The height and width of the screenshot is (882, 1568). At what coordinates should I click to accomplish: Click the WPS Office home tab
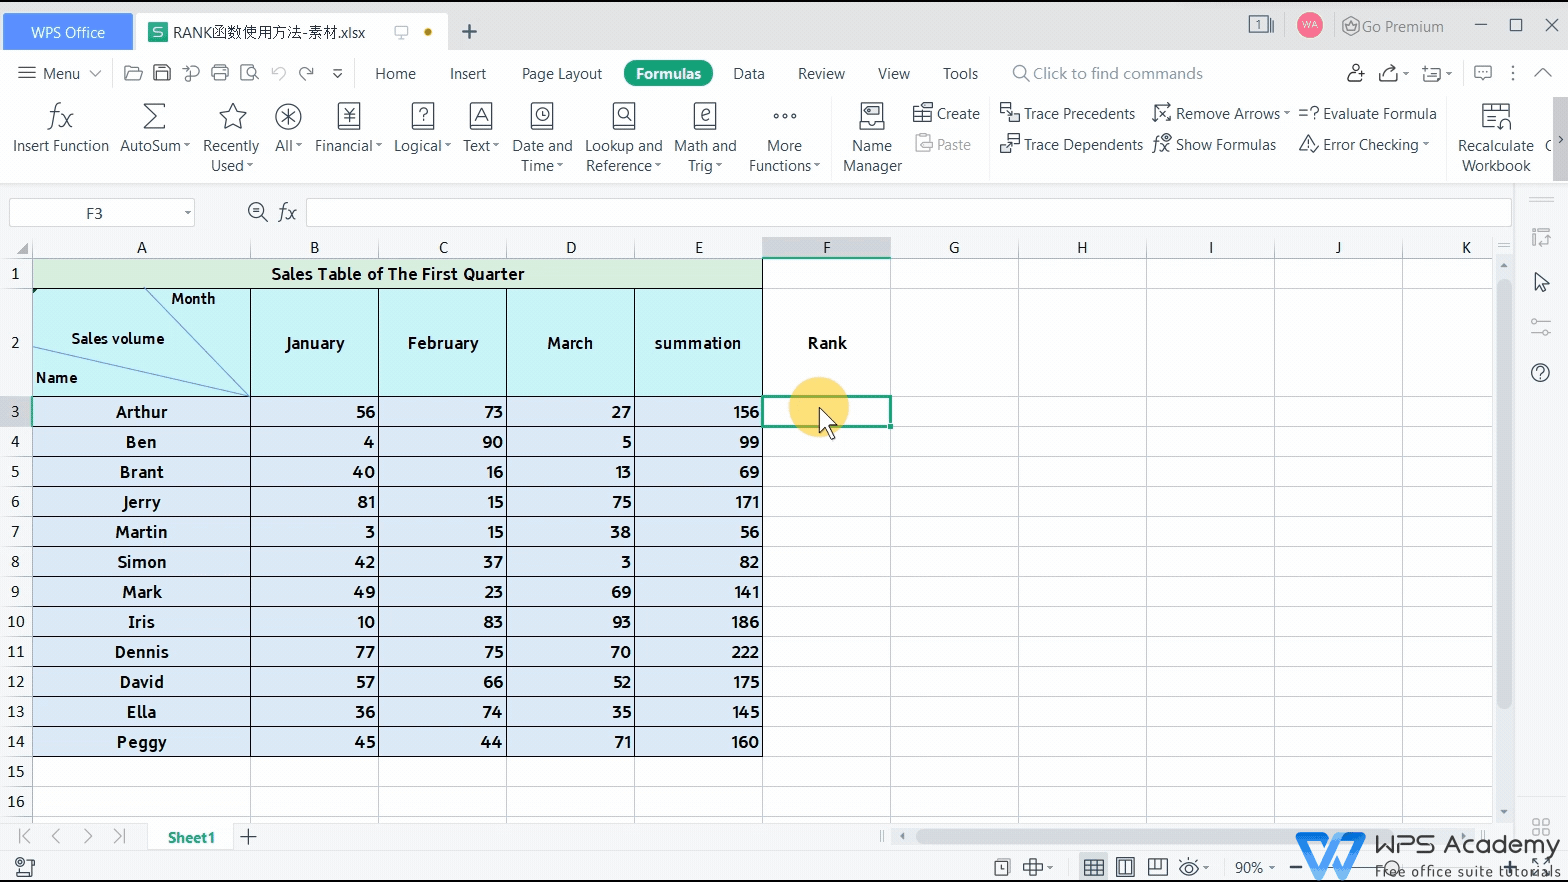pyautogui.click(x=68, y=32)
